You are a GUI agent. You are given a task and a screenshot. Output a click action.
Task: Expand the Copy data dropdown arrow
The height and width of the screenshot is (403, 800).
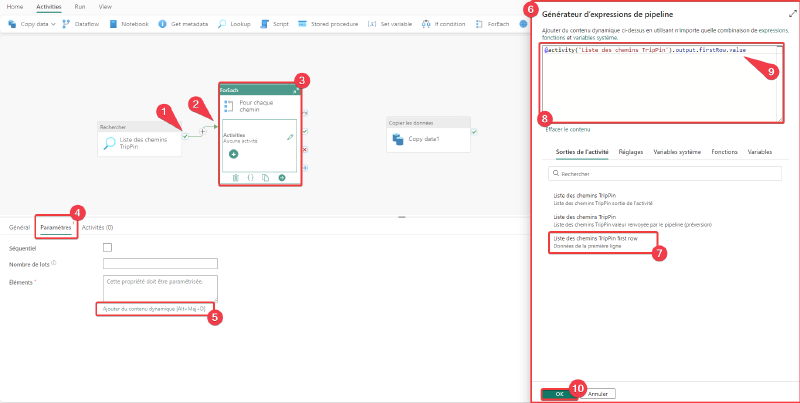(54, 24)
